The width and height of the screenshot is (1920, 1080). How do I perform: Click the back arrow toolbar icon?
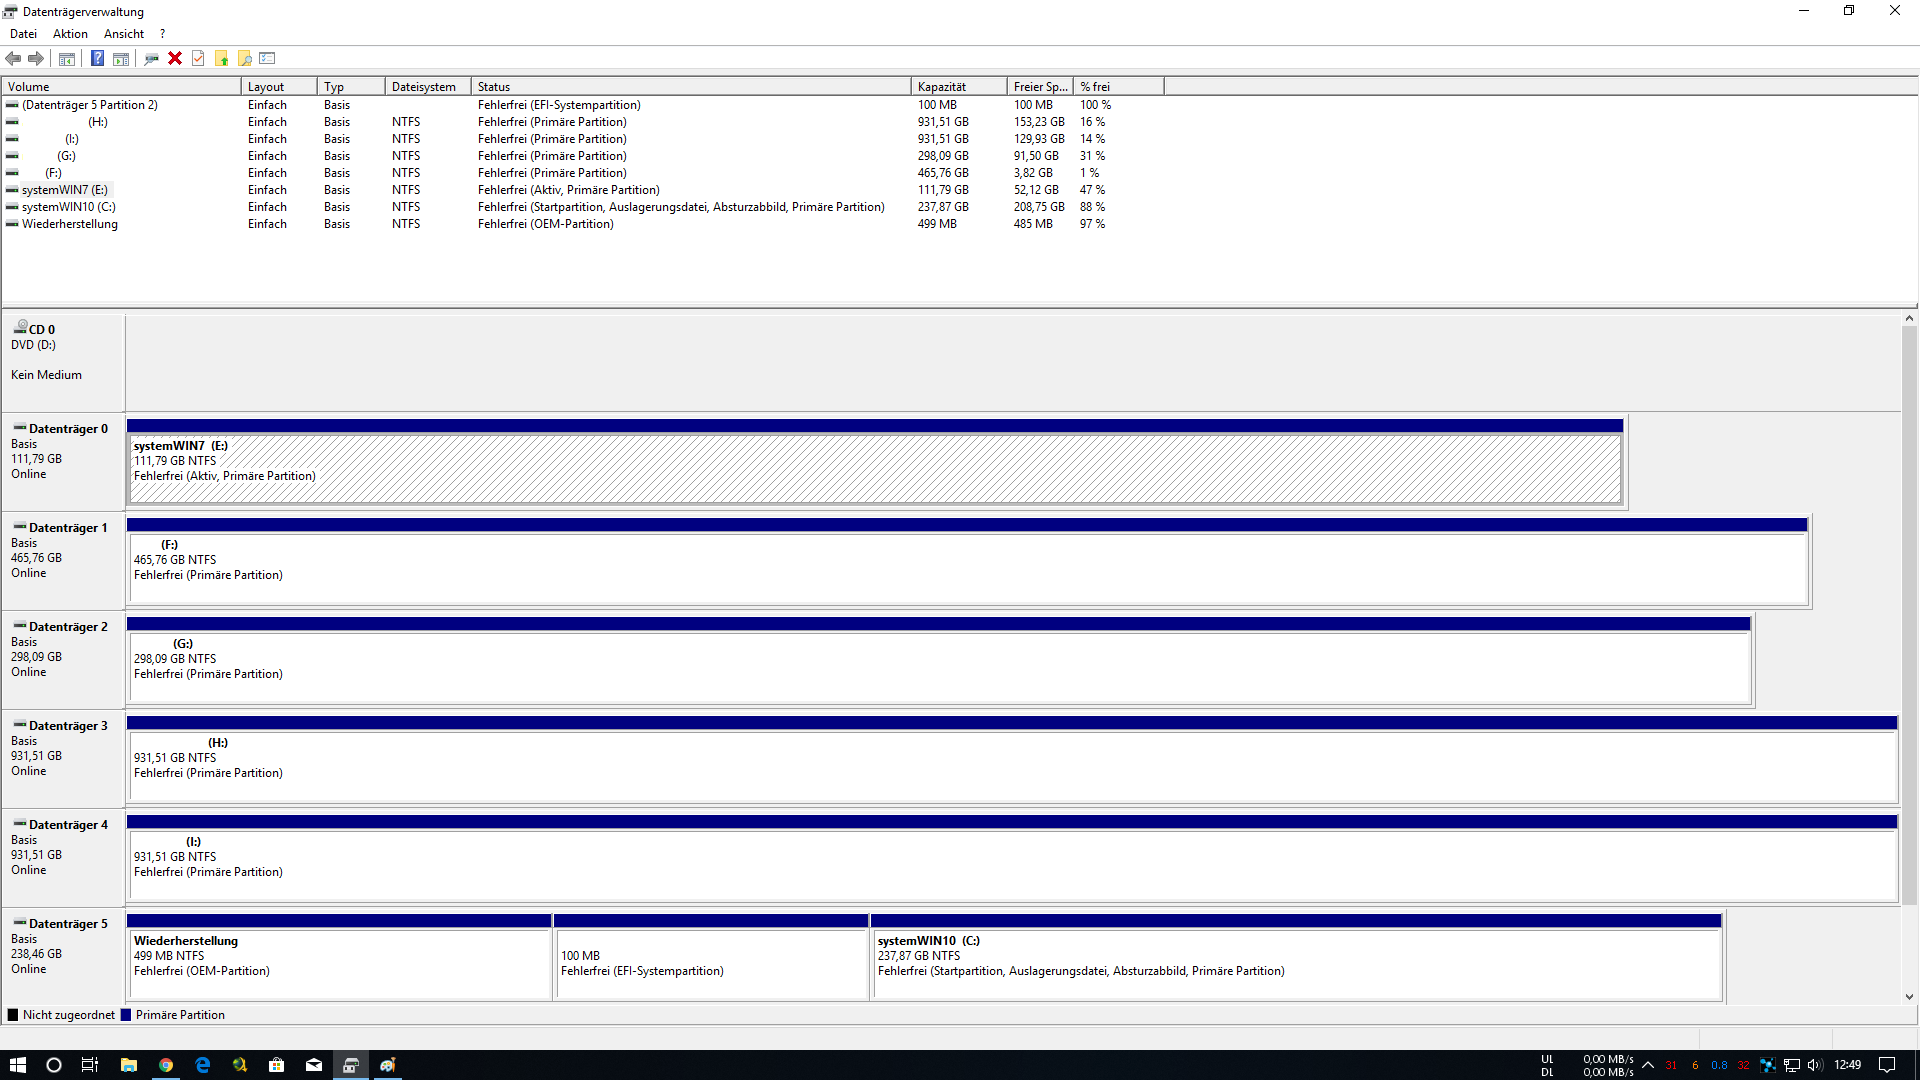click(x=13, y=58)
